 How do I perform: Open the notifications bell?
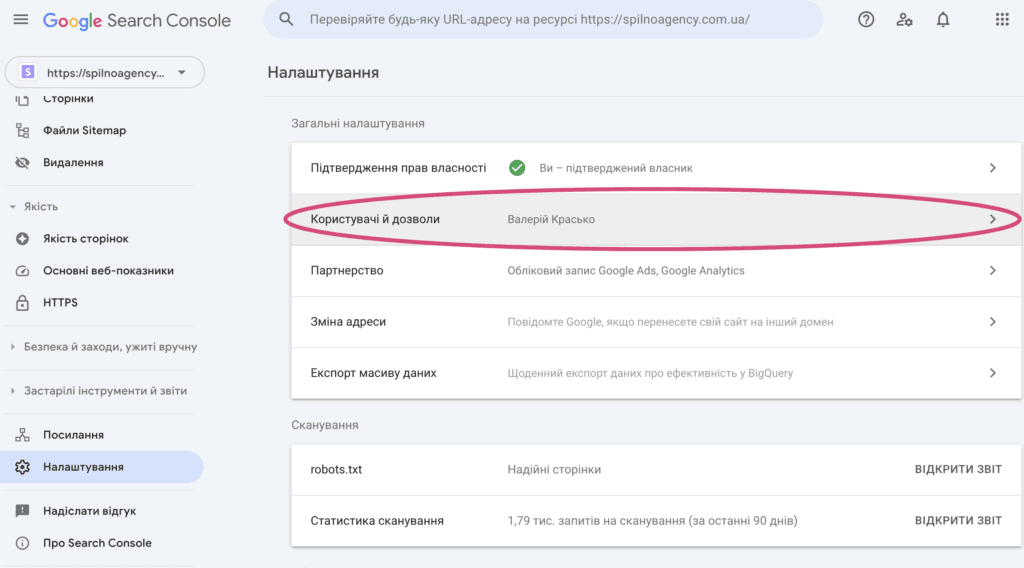[x=943, y=20]
